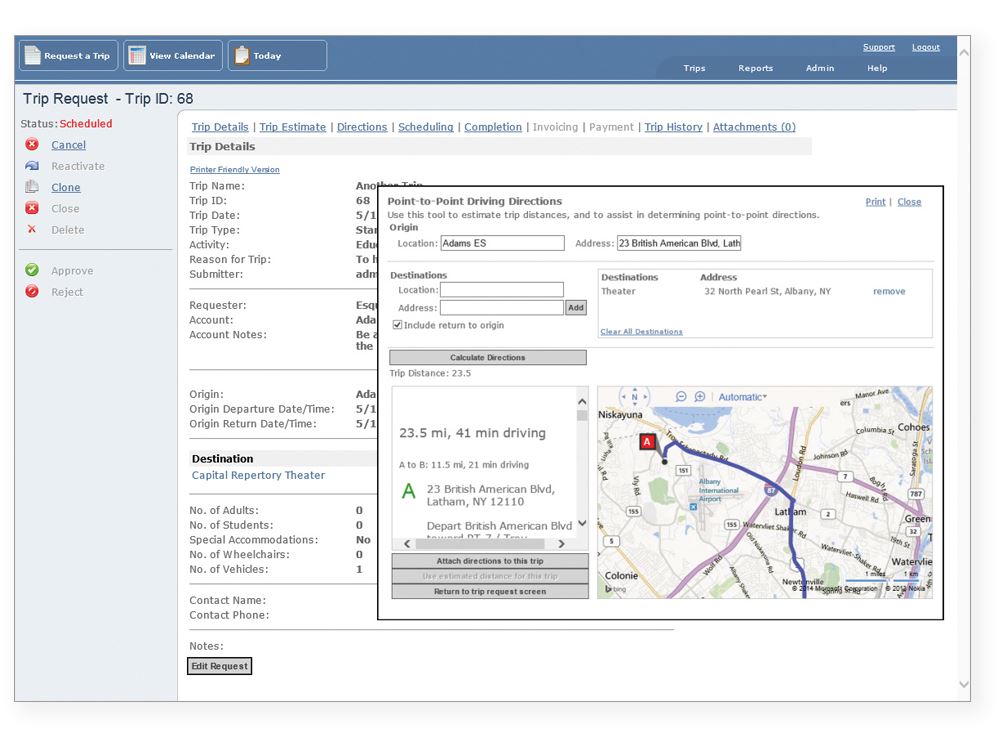
Task: Click the Request a Trip document icon
Action: point(33,55)
